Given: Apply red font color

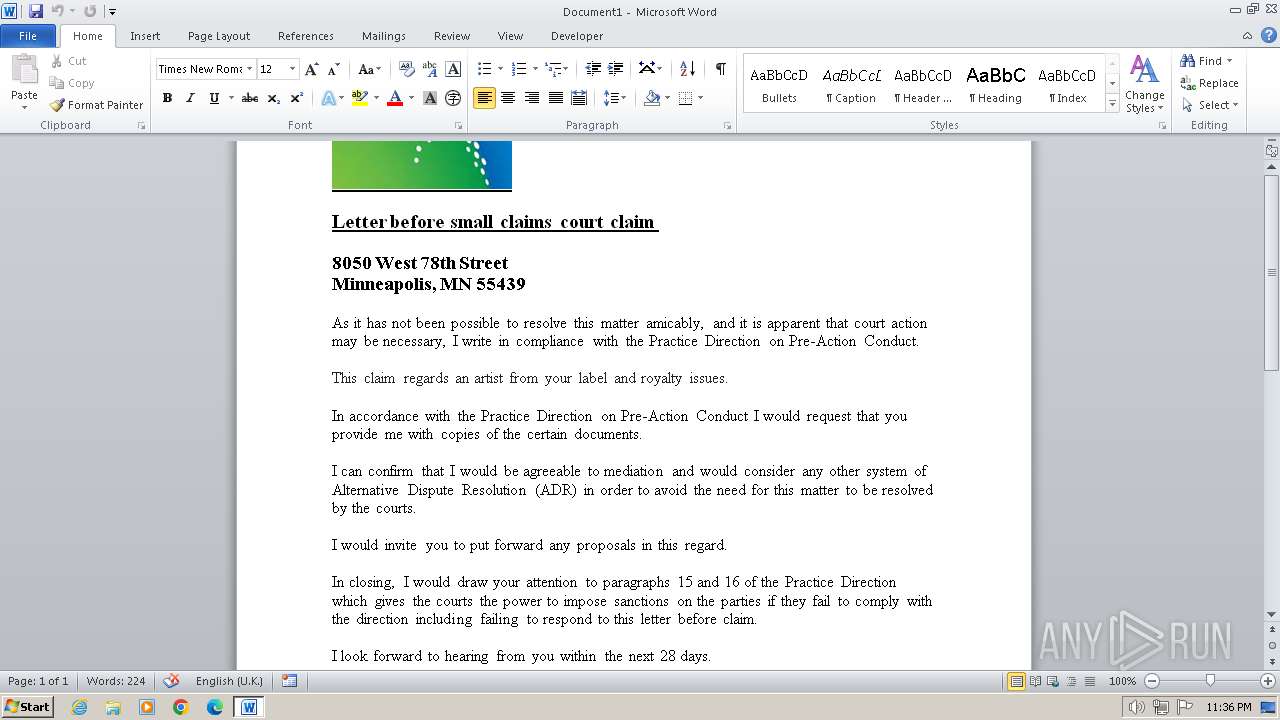Looking at the screenshot, I should (x=395, y=98).
